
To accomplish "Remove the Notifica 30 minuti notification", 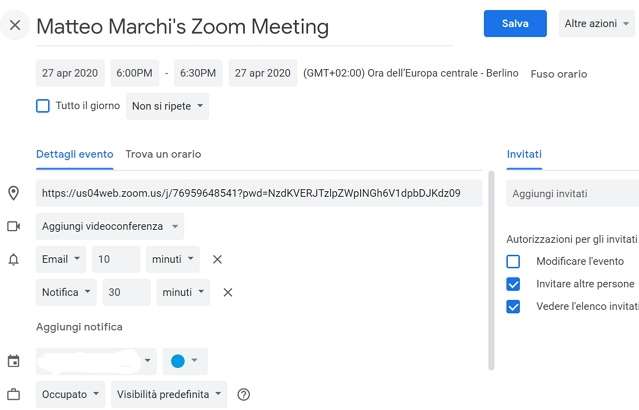I will coord(227,293).
